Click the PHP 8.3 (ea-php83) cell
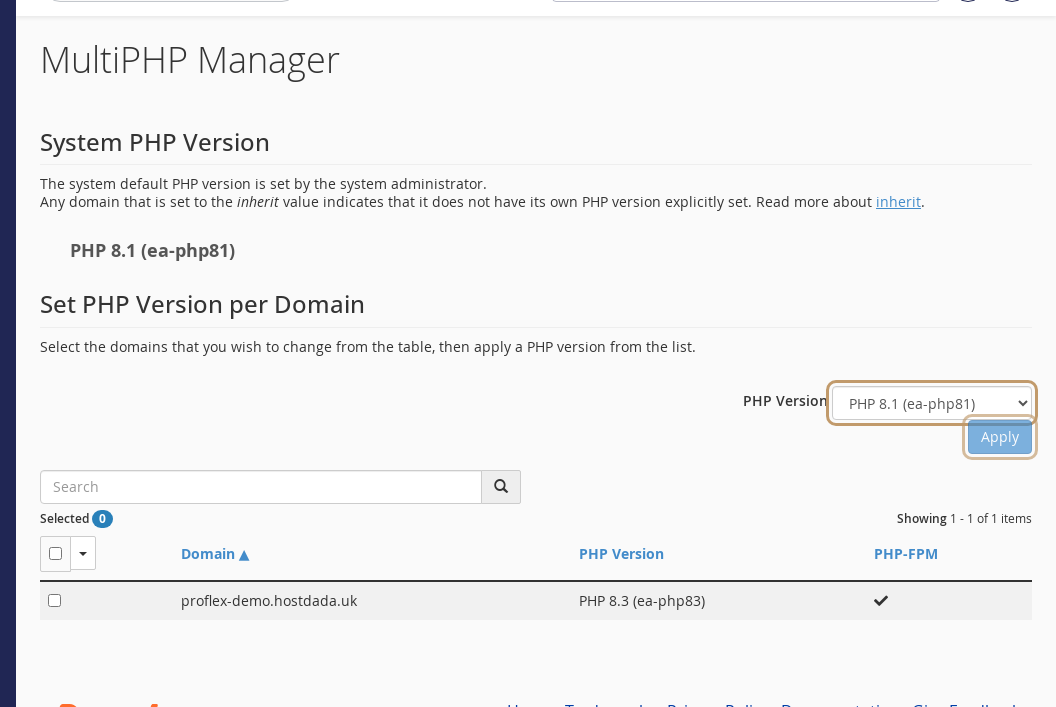The height and width of the screenshot is (707, 1056). pyautogui.click(x=642, y=601)
